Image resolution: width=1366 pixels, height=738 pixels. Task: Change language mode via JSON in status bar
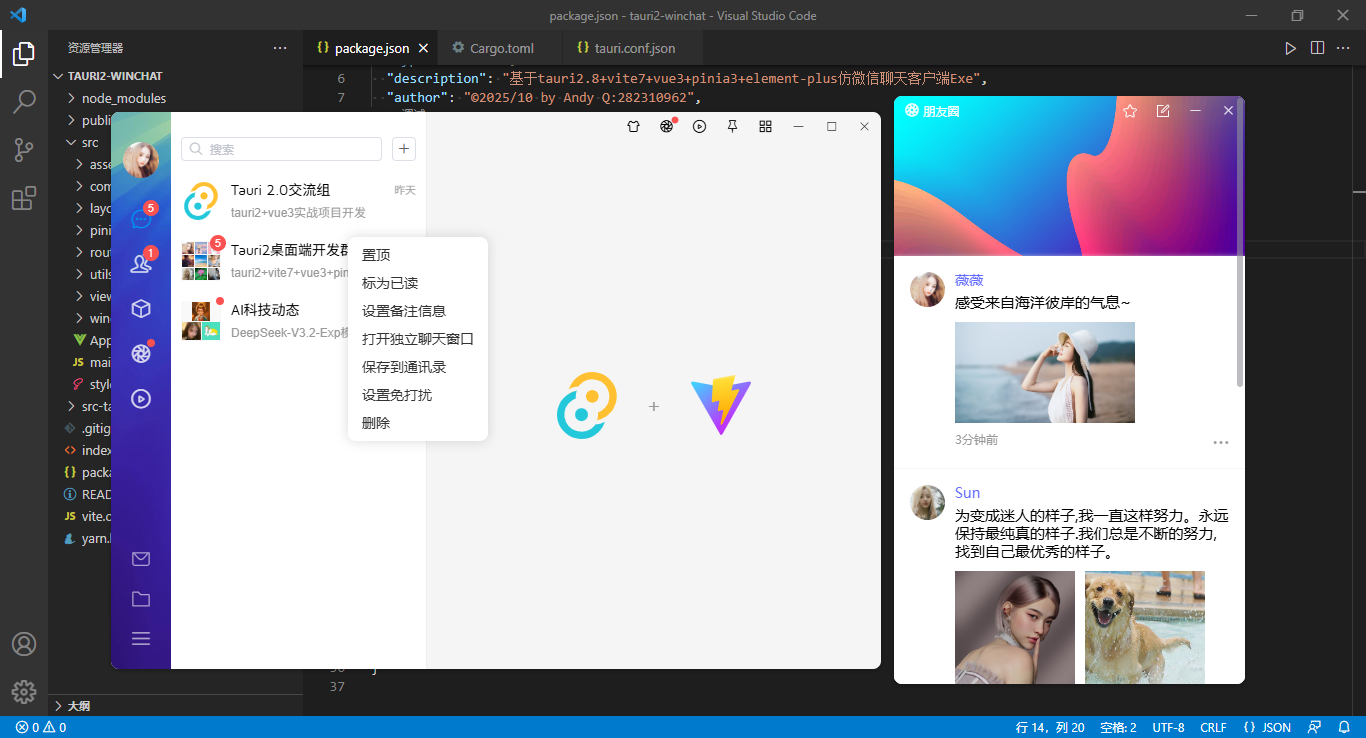(x=1267, y=727)
